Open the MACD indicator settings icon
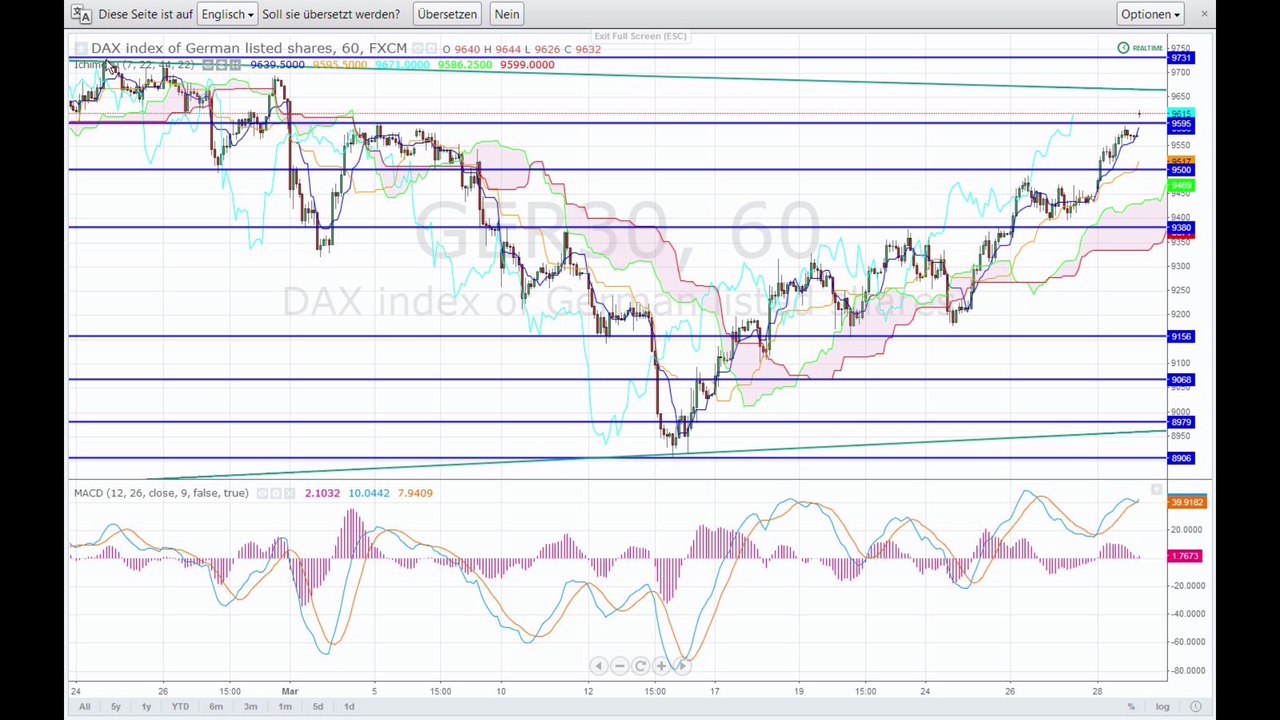Viewport: 1280px width, 720px height. tap(275, 493)
